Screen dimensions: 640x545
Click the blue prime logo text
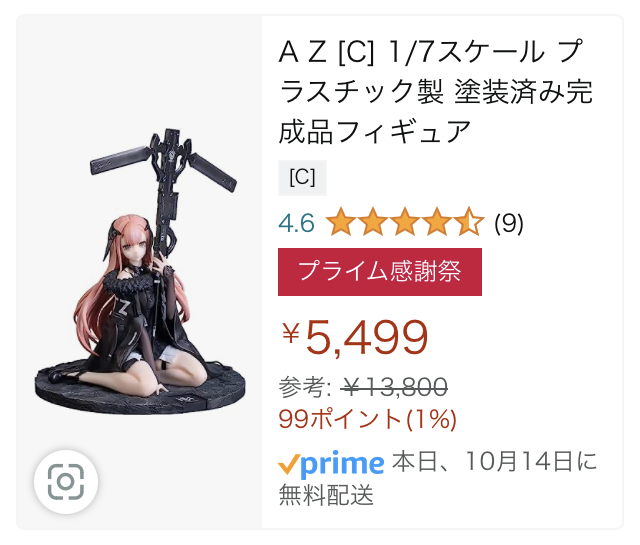tap(342, 465)
